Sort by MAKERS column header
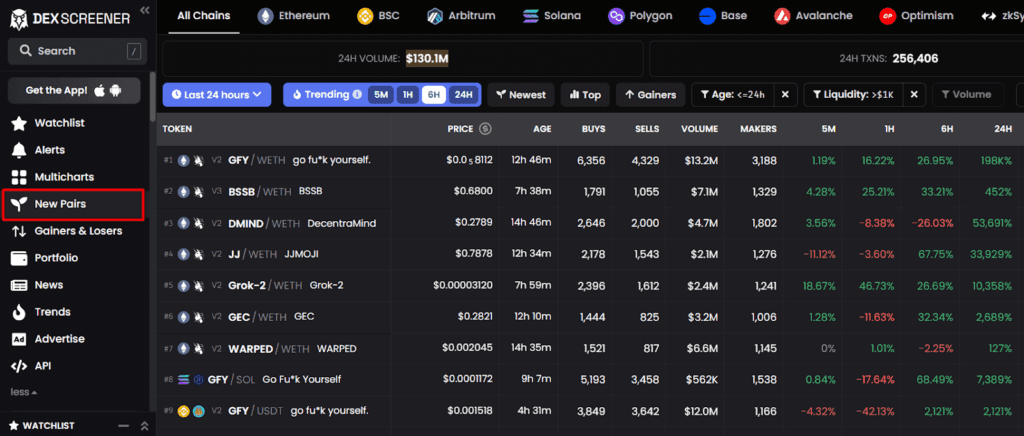 coord(758,129)
